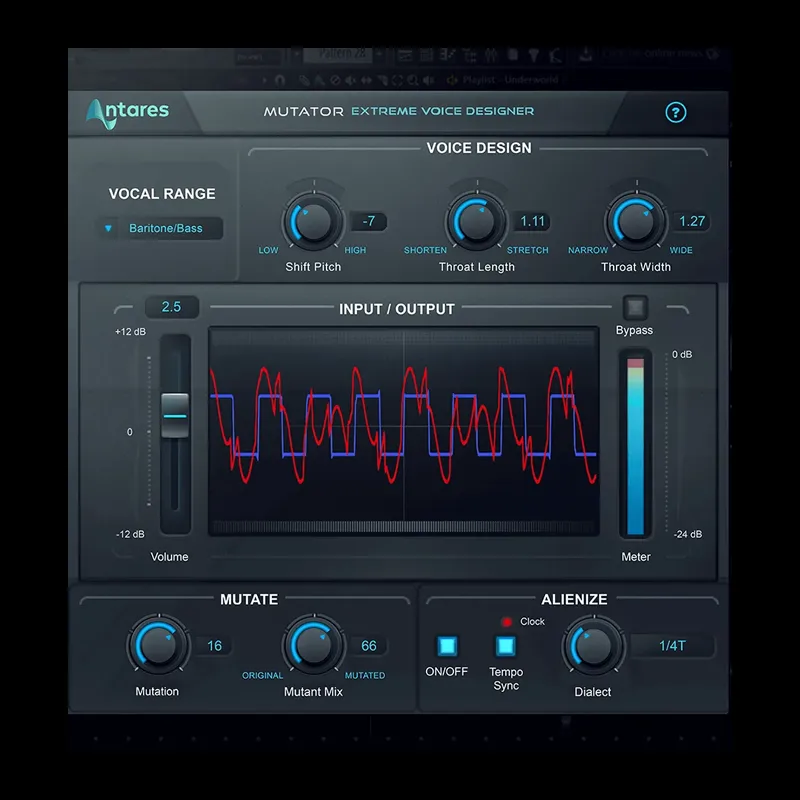800x800 pixels.
Task: Click the red Clock indicator light
Action: click(x=506, y=621)
